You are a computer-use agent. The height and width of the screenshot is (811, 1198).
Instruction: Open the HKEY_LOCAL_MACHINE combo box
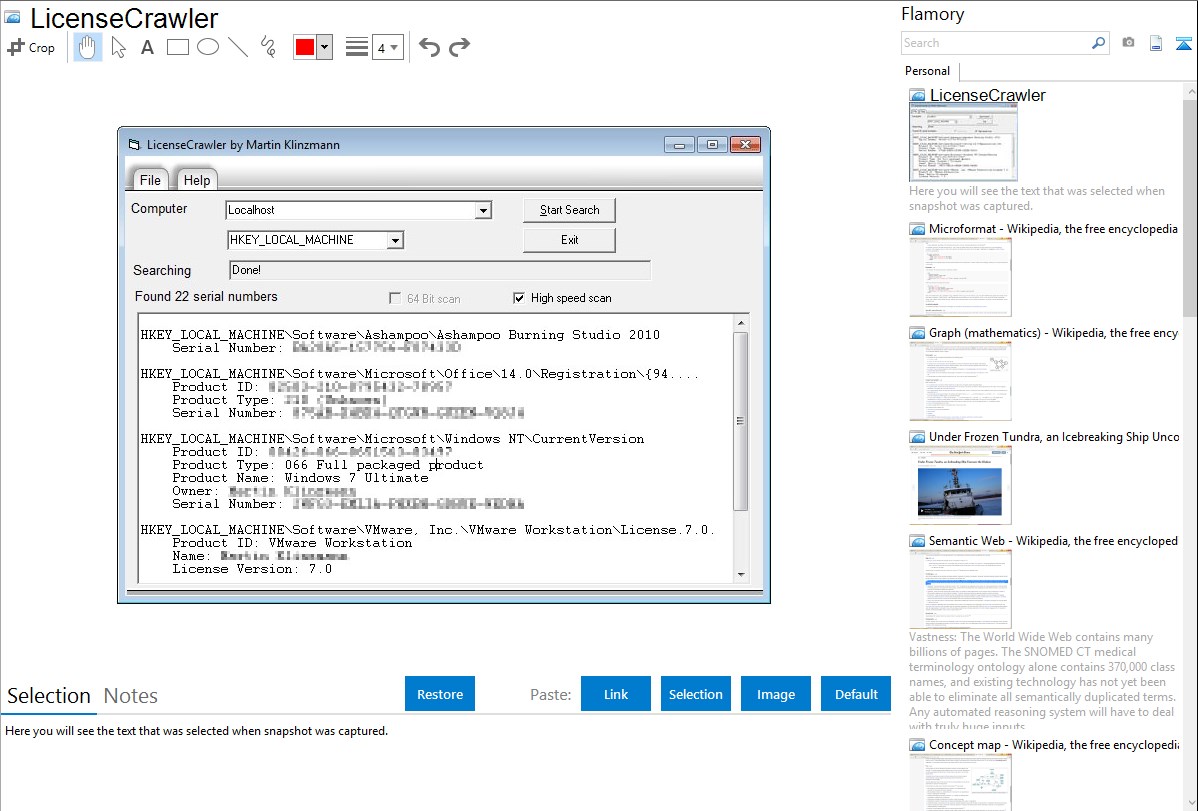click(x=395, y=240)
